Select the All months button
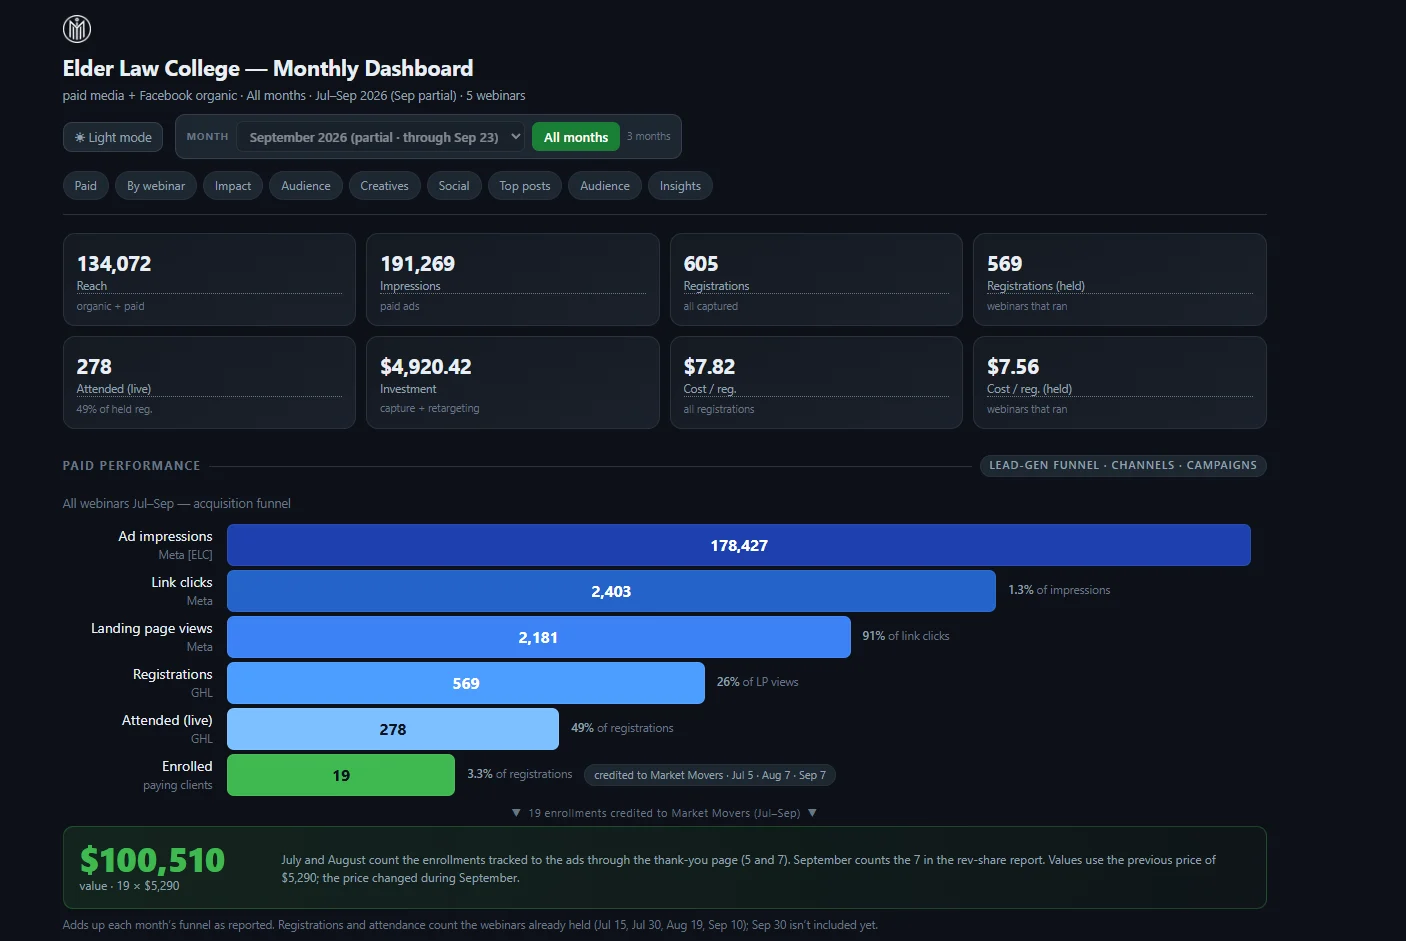Screen dimensions: 1406x941 point(576,137)
